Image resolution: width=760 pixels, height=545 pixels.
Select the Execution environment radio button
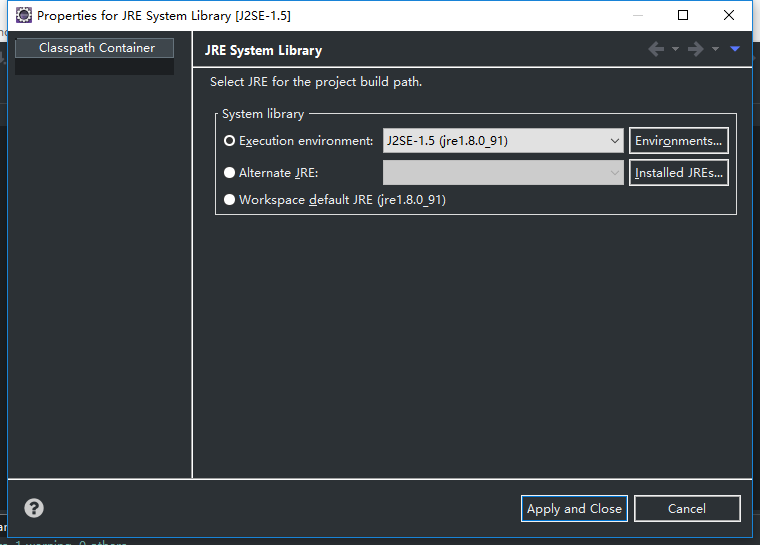(230, 141)
